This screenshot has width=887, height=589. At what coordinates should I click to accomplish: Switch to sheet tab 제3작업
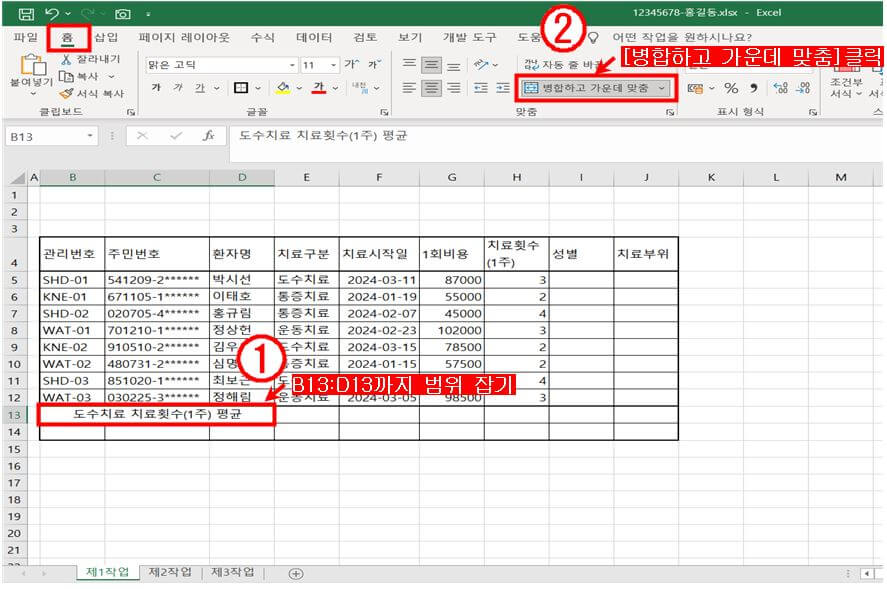pos(232,573)
